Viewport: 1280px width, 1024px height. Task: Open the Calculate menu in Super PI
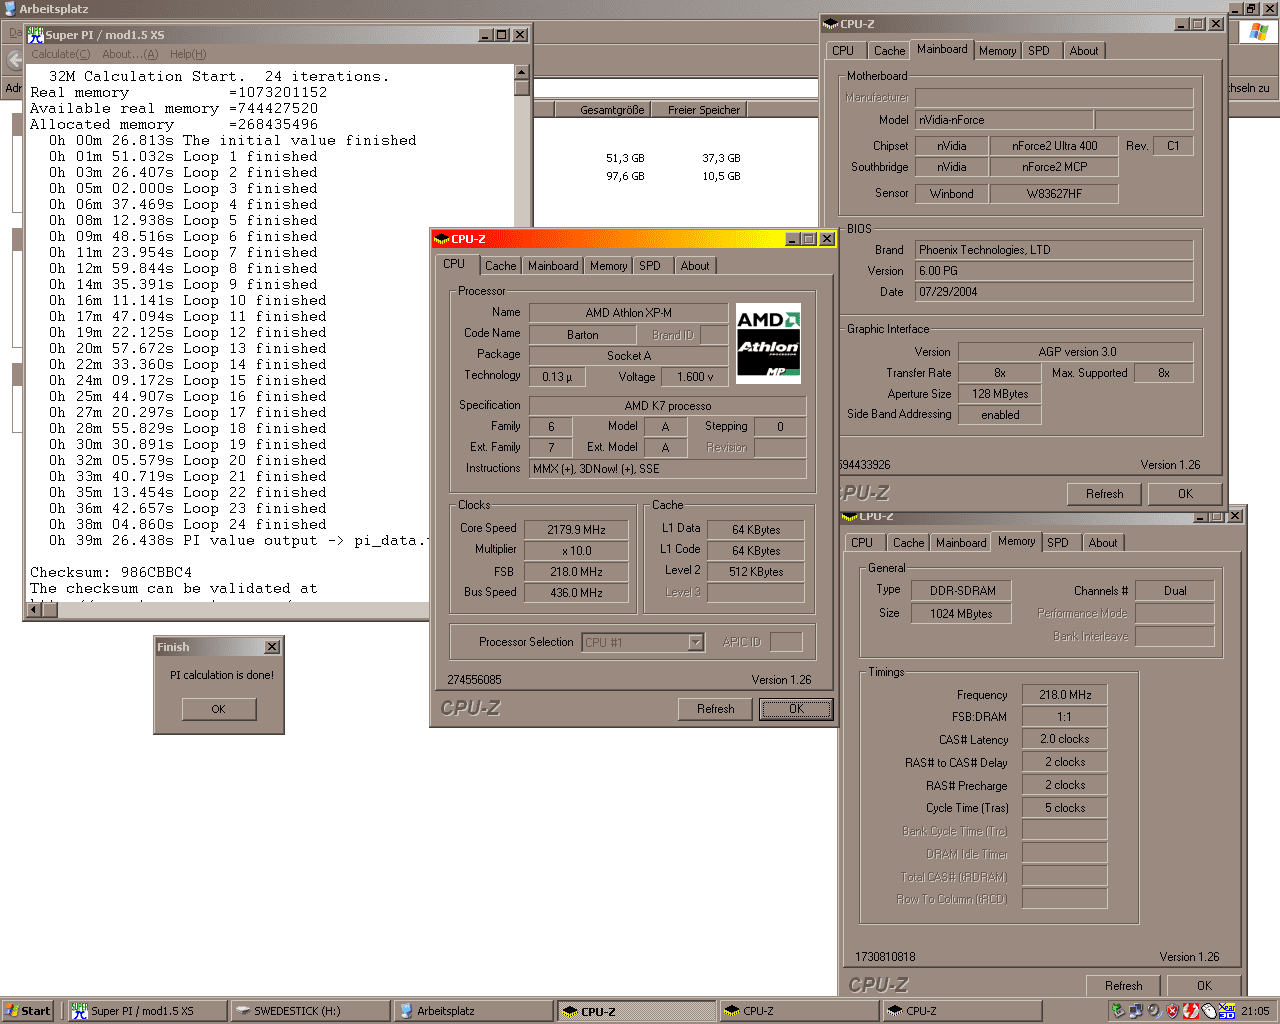tap(60, 54)
